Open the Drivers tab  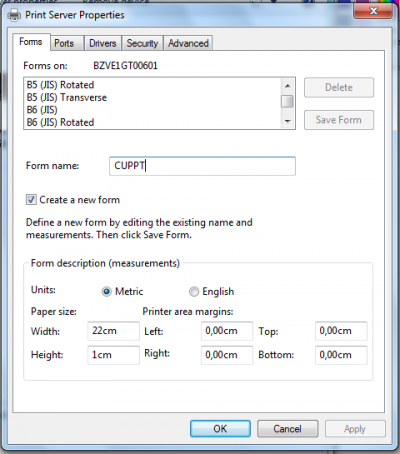[103, 43]
